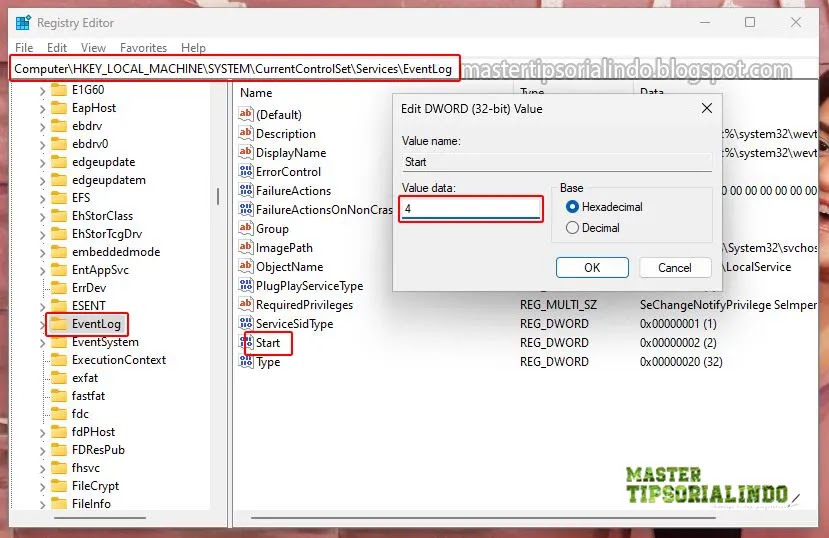Select the Hexadecimal base option
Viewport: 829px width, 538px height.
(604, 207)
